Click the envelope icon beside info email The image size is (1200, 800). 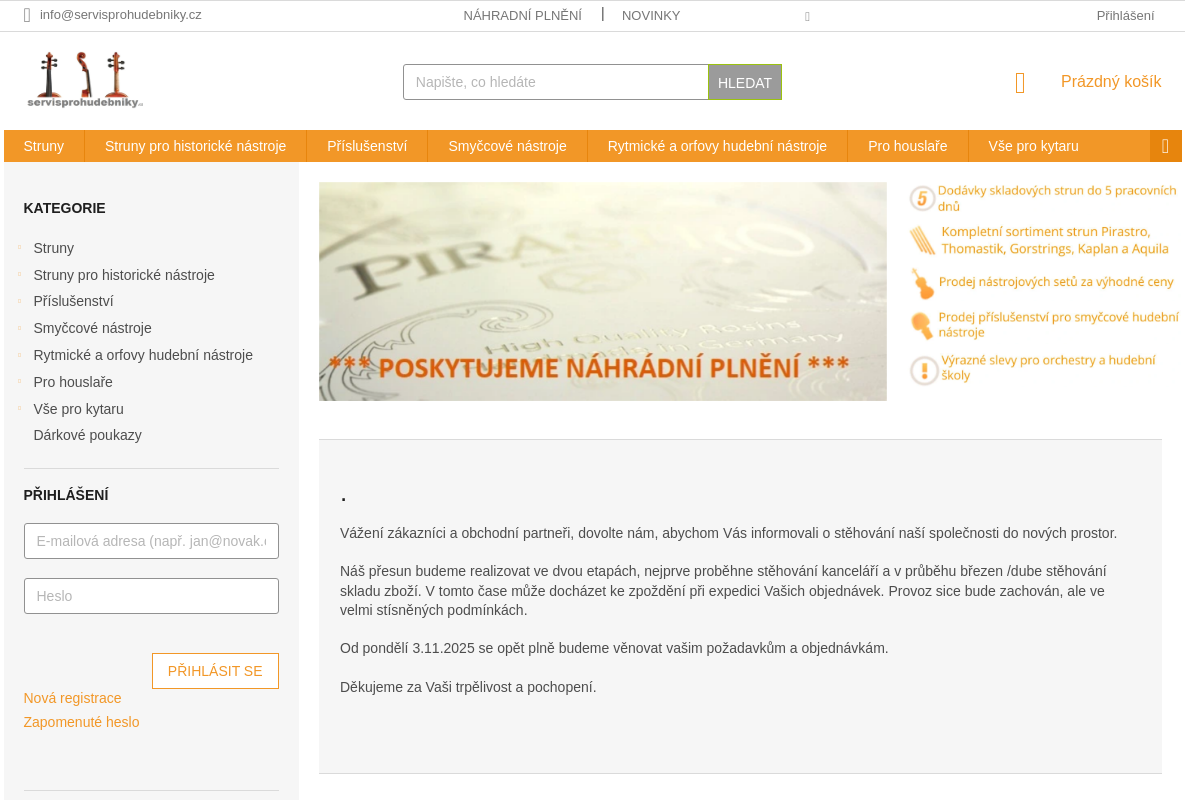[x=27, y=15]
